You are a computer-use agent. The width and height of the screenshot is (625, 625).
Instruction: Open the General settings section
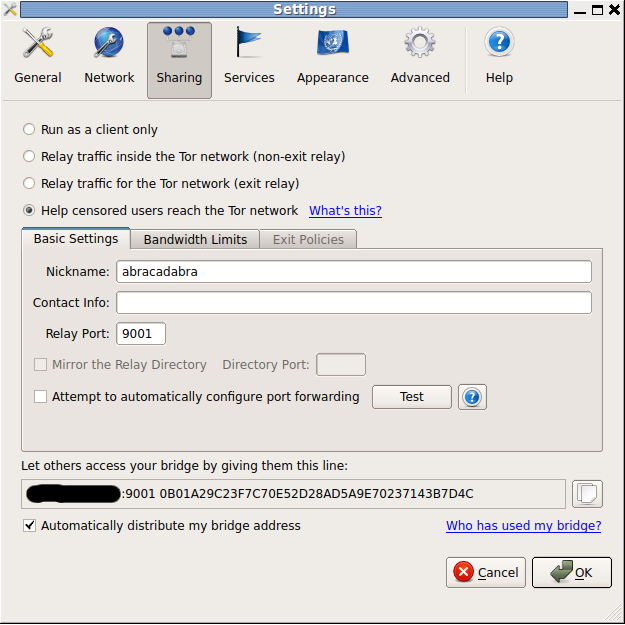[x=38, y=57]
